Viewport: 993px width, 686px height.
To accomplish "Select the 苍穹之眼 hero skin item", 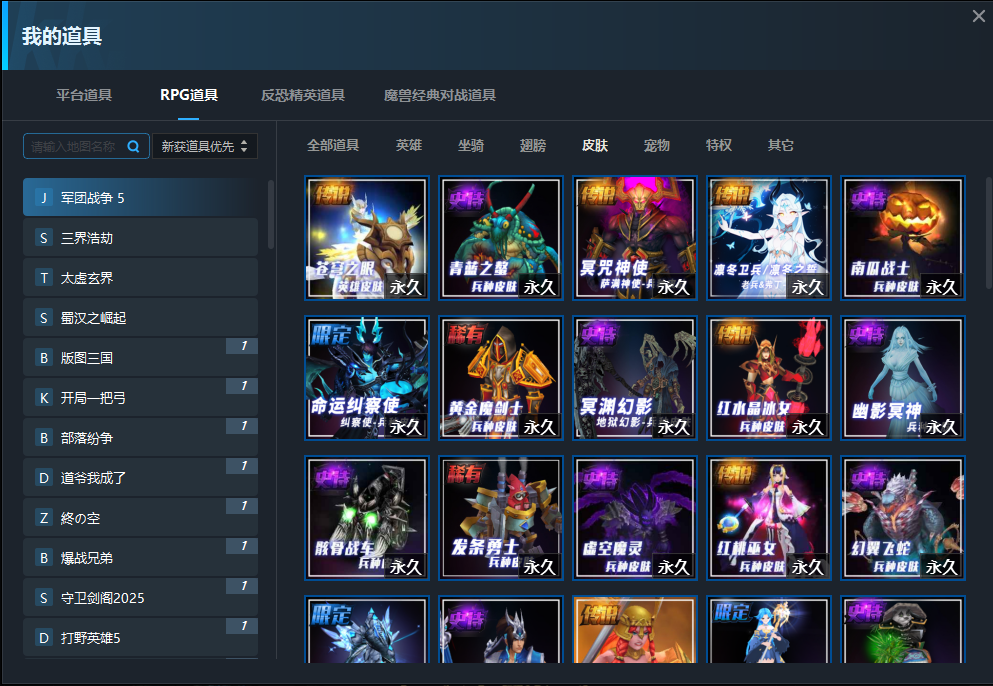I will click(x=367, y=238).
